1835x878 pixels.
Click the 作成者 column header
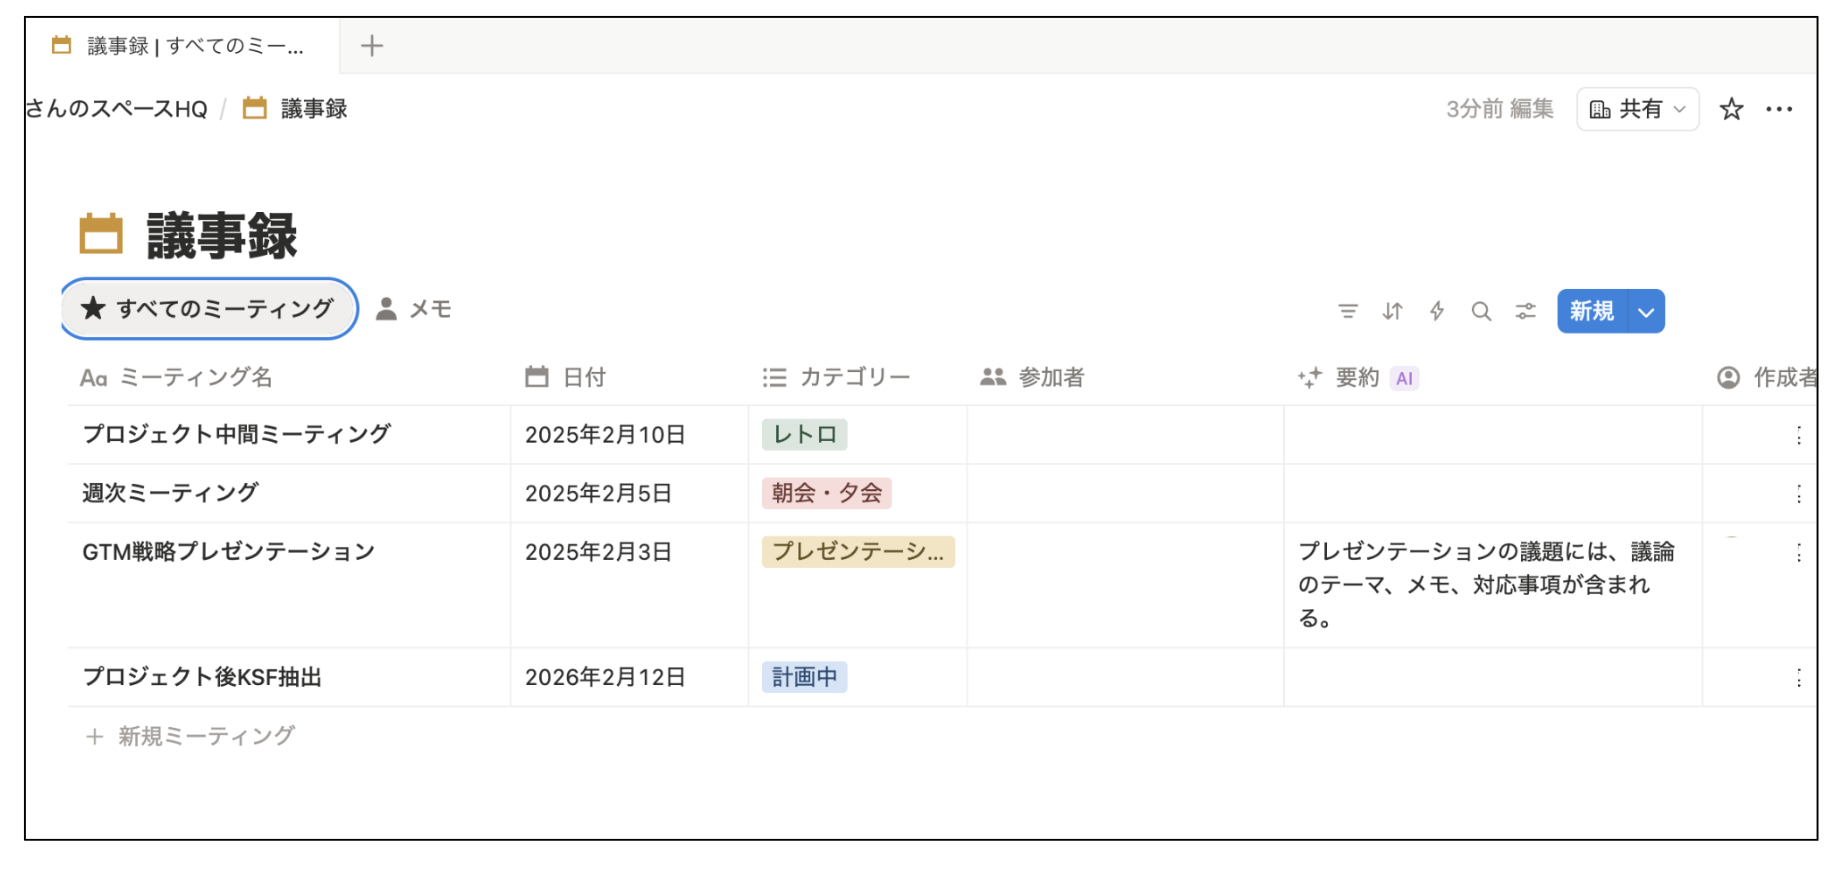point(1767,377)
